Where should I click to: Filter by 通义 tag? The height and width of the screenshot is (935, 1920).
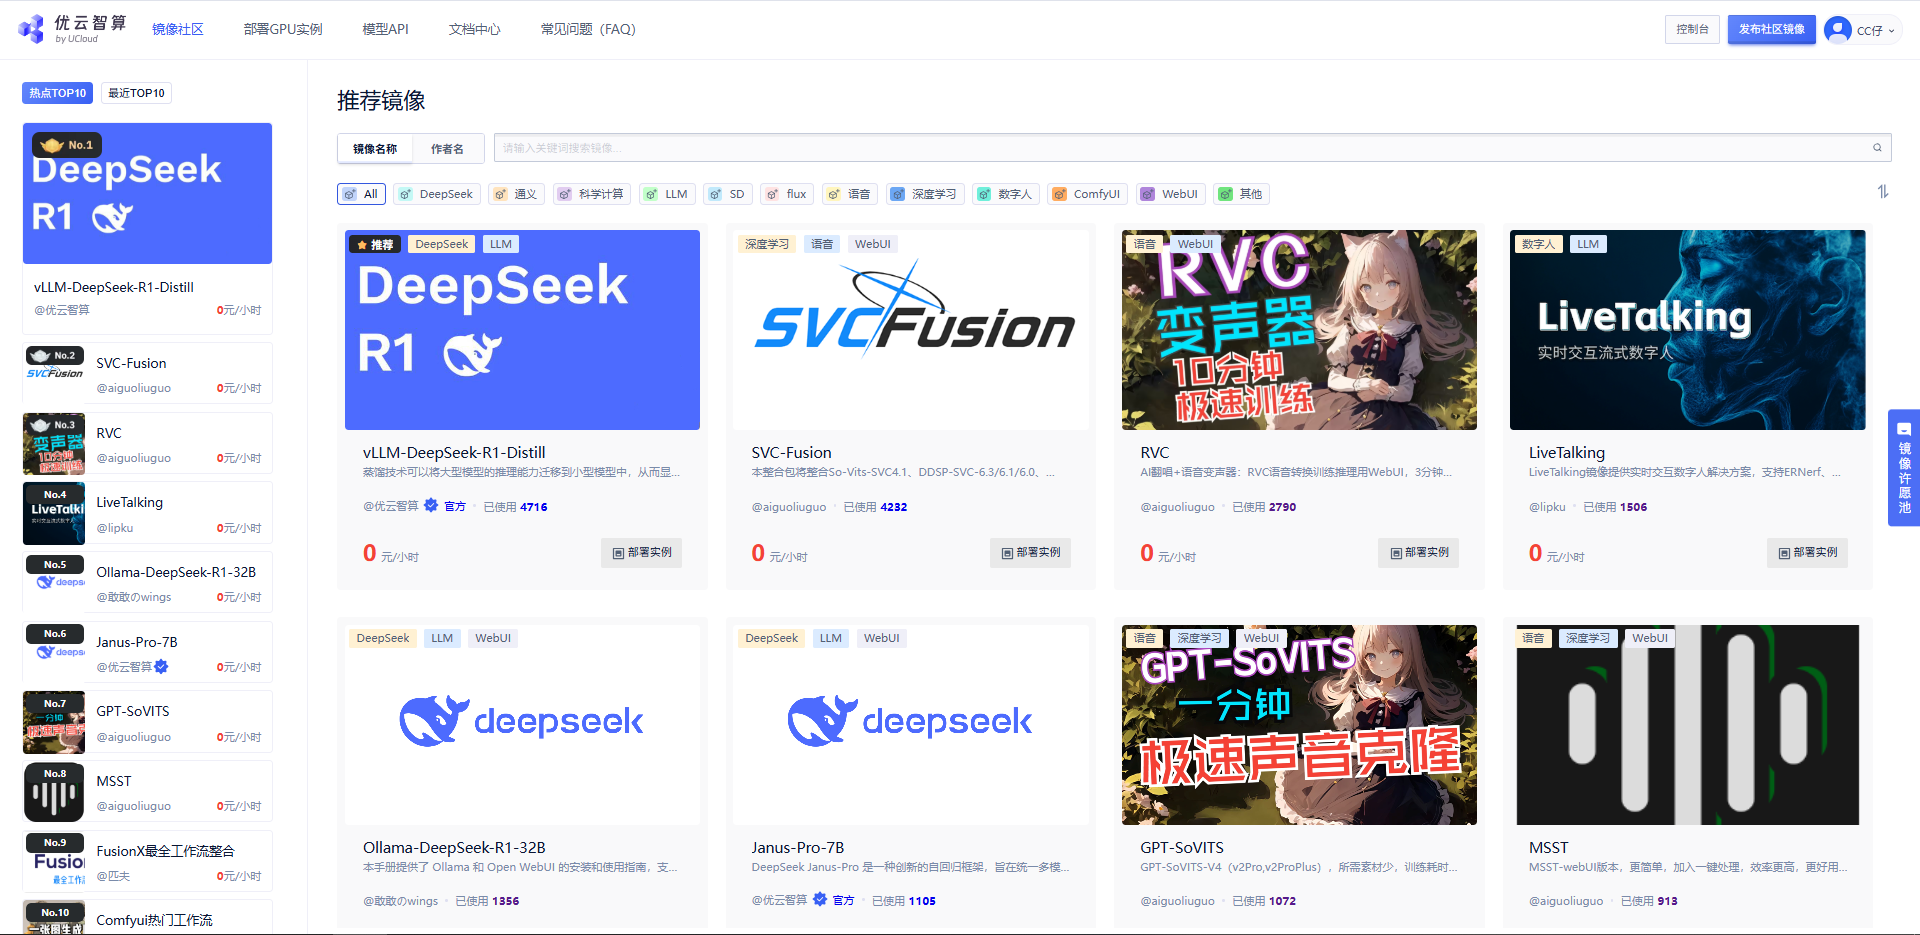coord(516,194)
